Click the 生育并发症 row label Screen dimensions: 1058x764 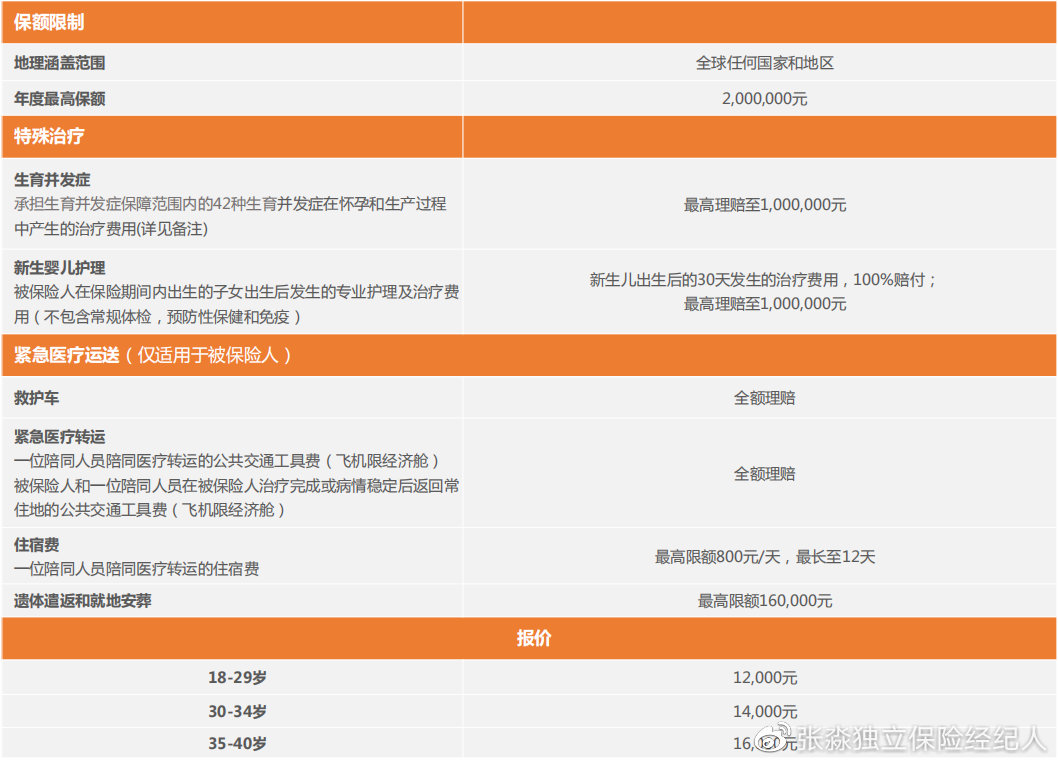[x=47, y=180]
